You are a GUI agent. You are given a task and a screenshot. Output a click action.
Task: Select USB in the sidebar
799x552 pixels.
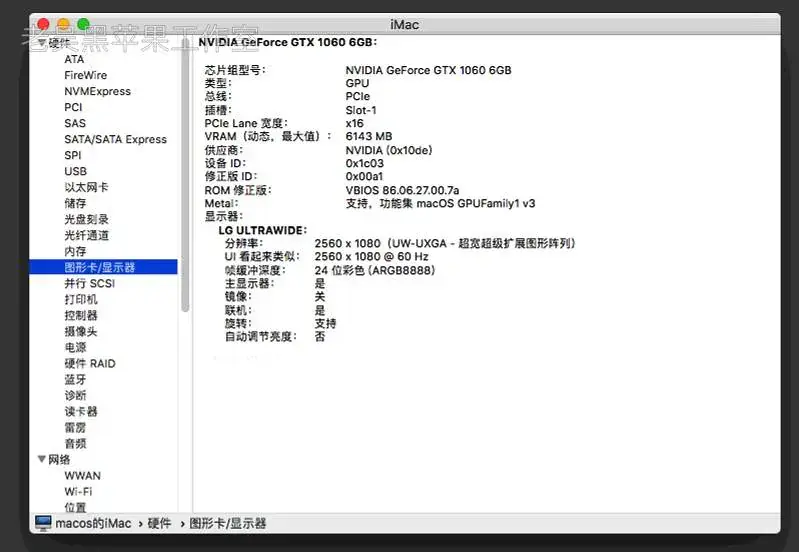(75, 171)
